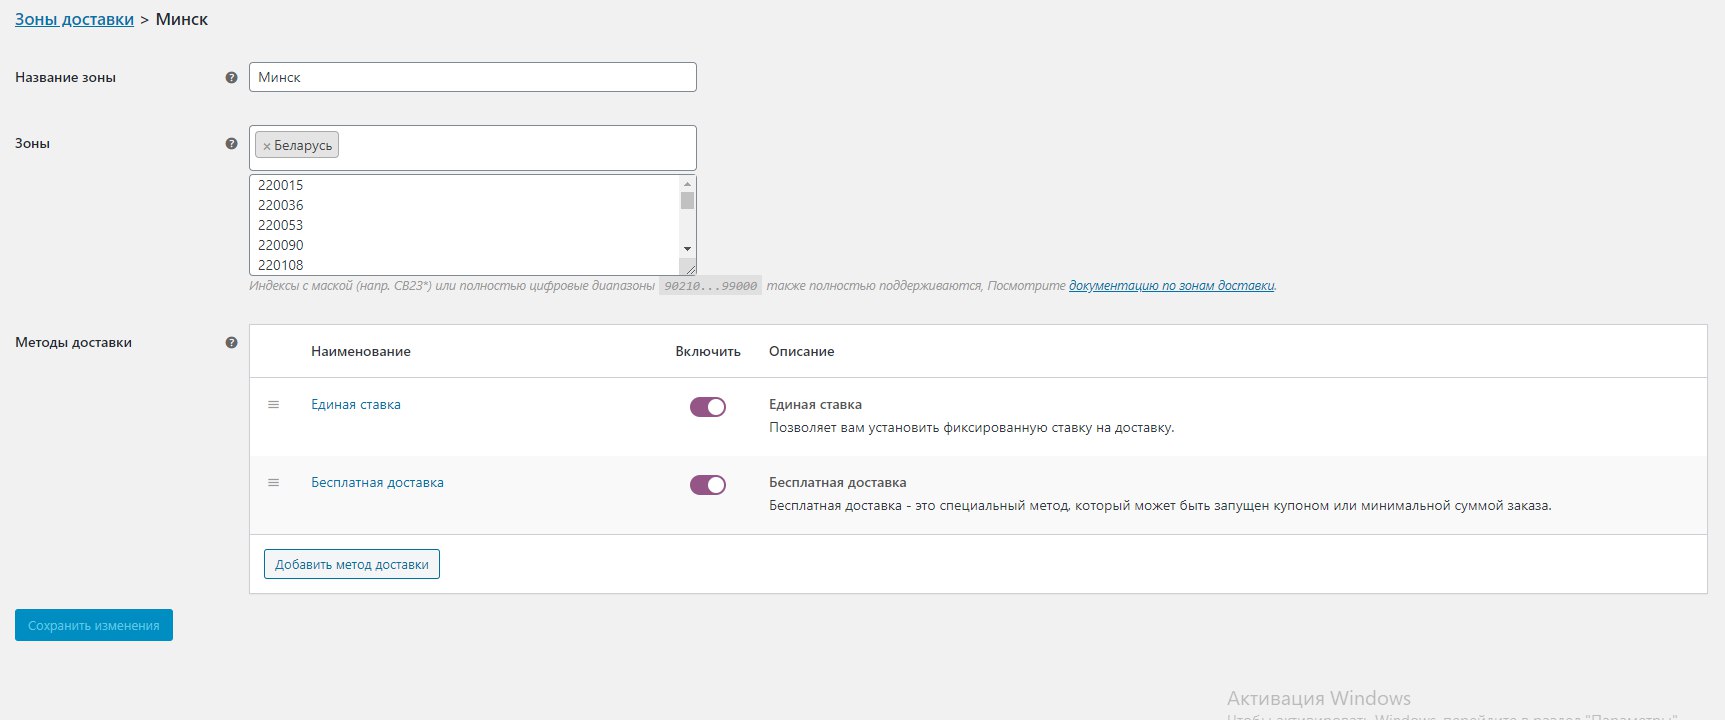Click resize grip of postcodes textarea
This screenshot has height=720, width=1725.
coord(688,267)
